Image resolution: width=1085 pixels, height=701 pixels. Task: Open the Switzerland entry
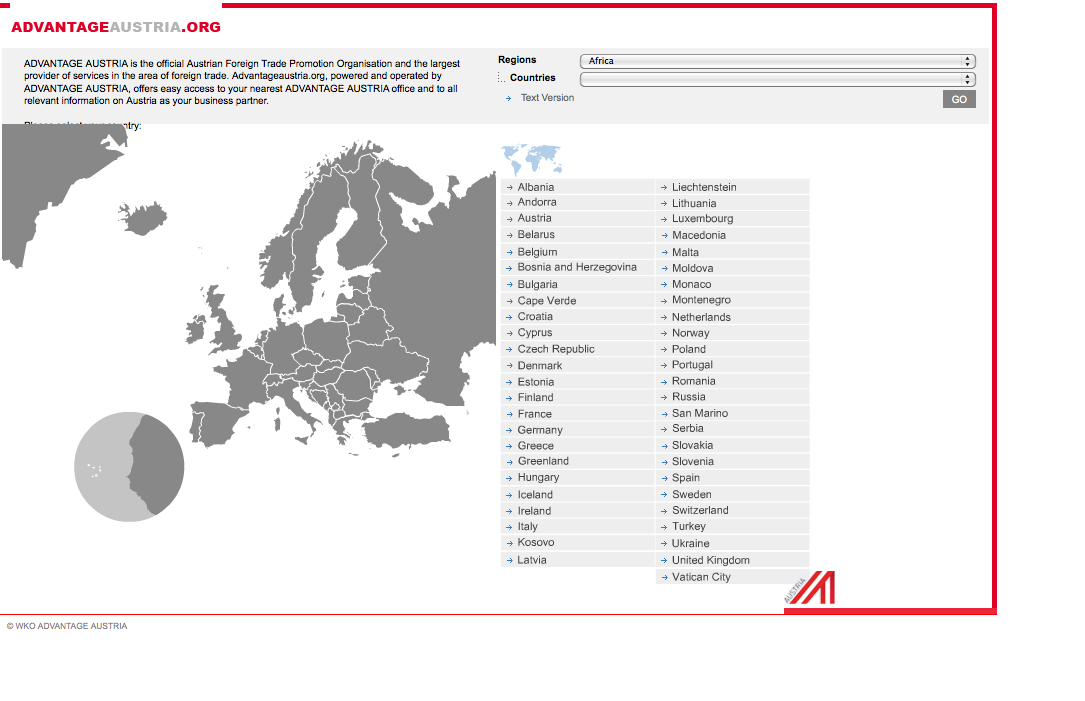point(700,510)
